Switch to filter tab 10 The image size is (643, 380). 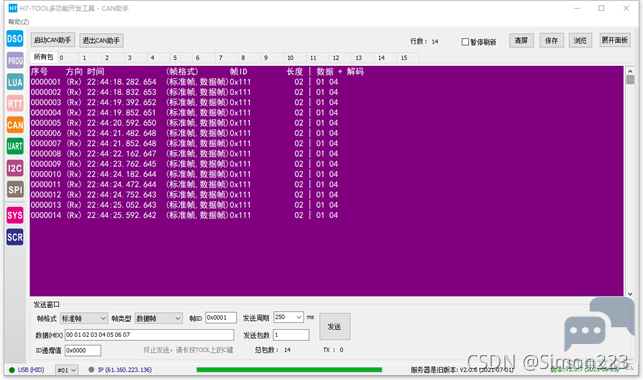click(x=290, y=58)
